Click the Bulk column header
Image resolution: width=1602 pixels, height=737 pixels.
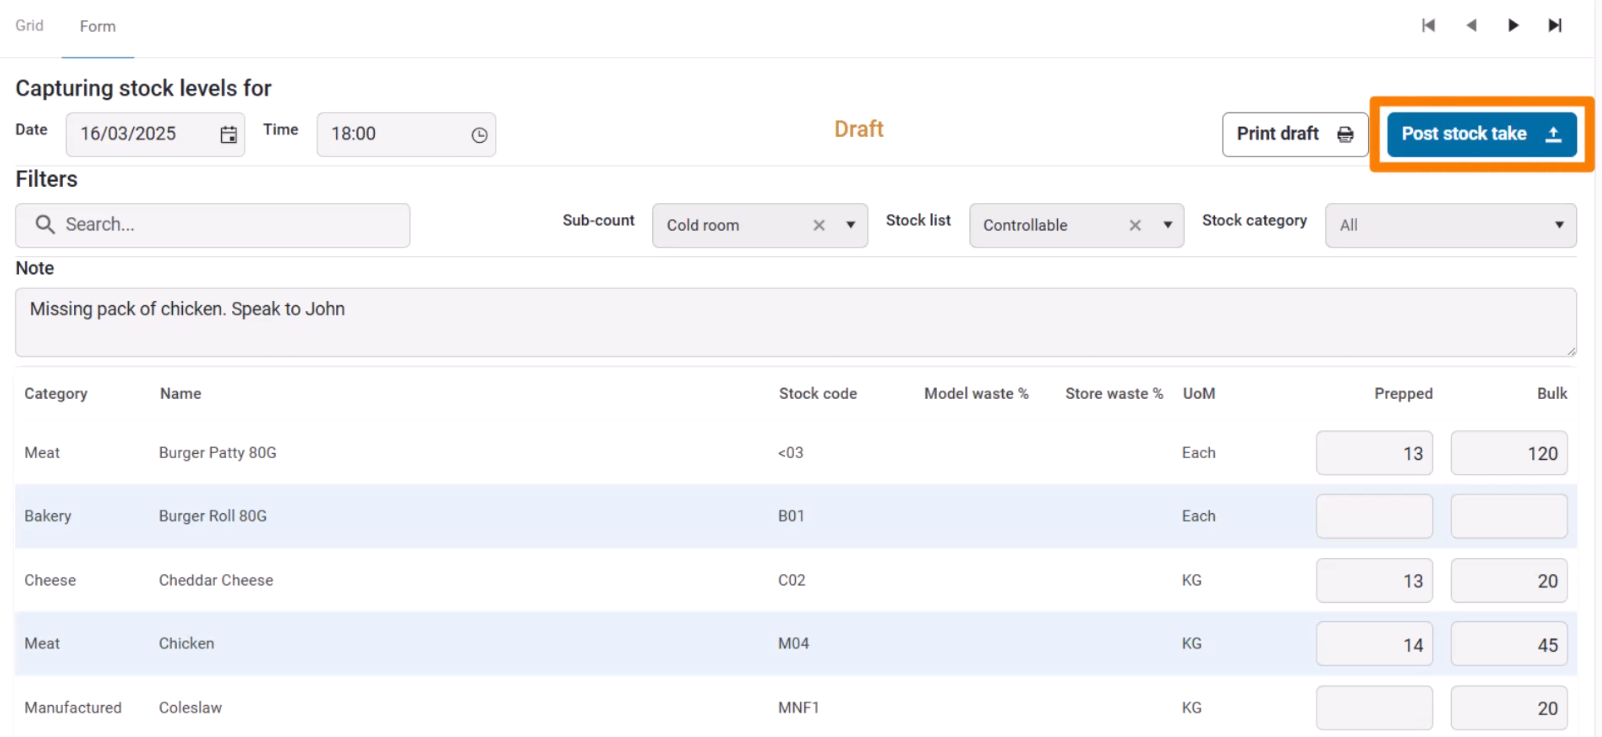click(x=1552, y=394)
